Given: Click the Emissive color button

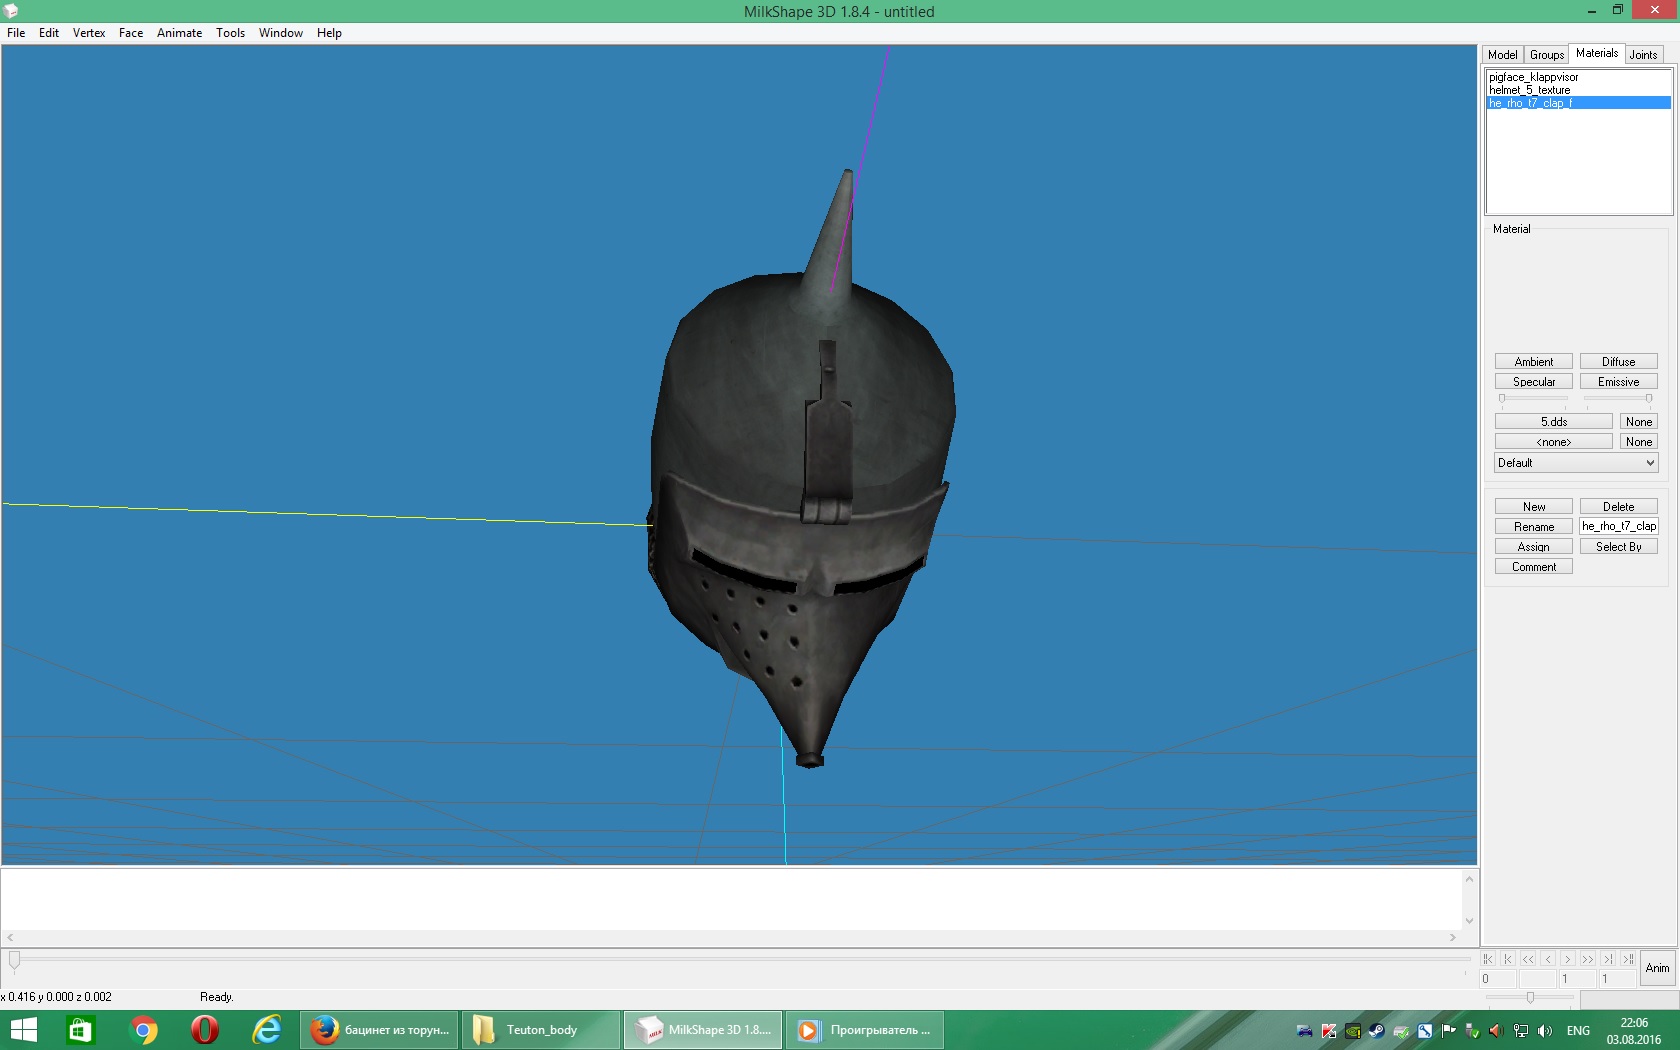Looking at the screenshot, I should tap(1619, 382).
